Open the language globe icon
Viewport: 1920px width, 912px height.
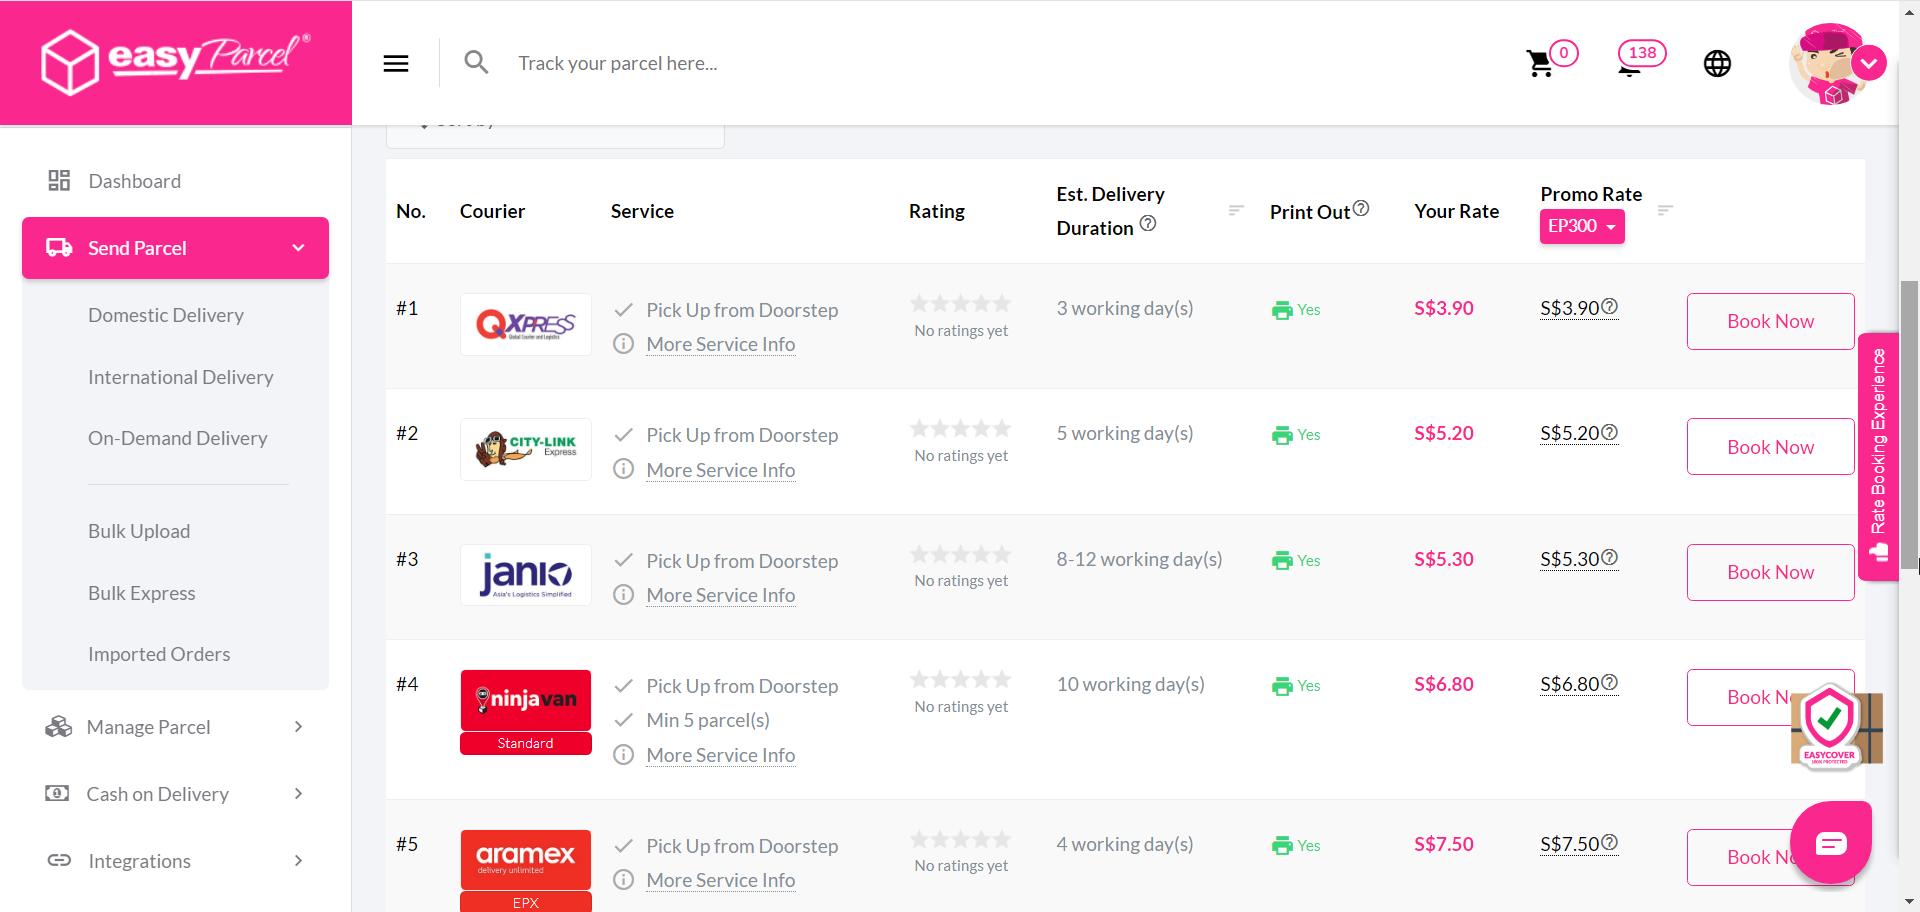pos(1717,63)
